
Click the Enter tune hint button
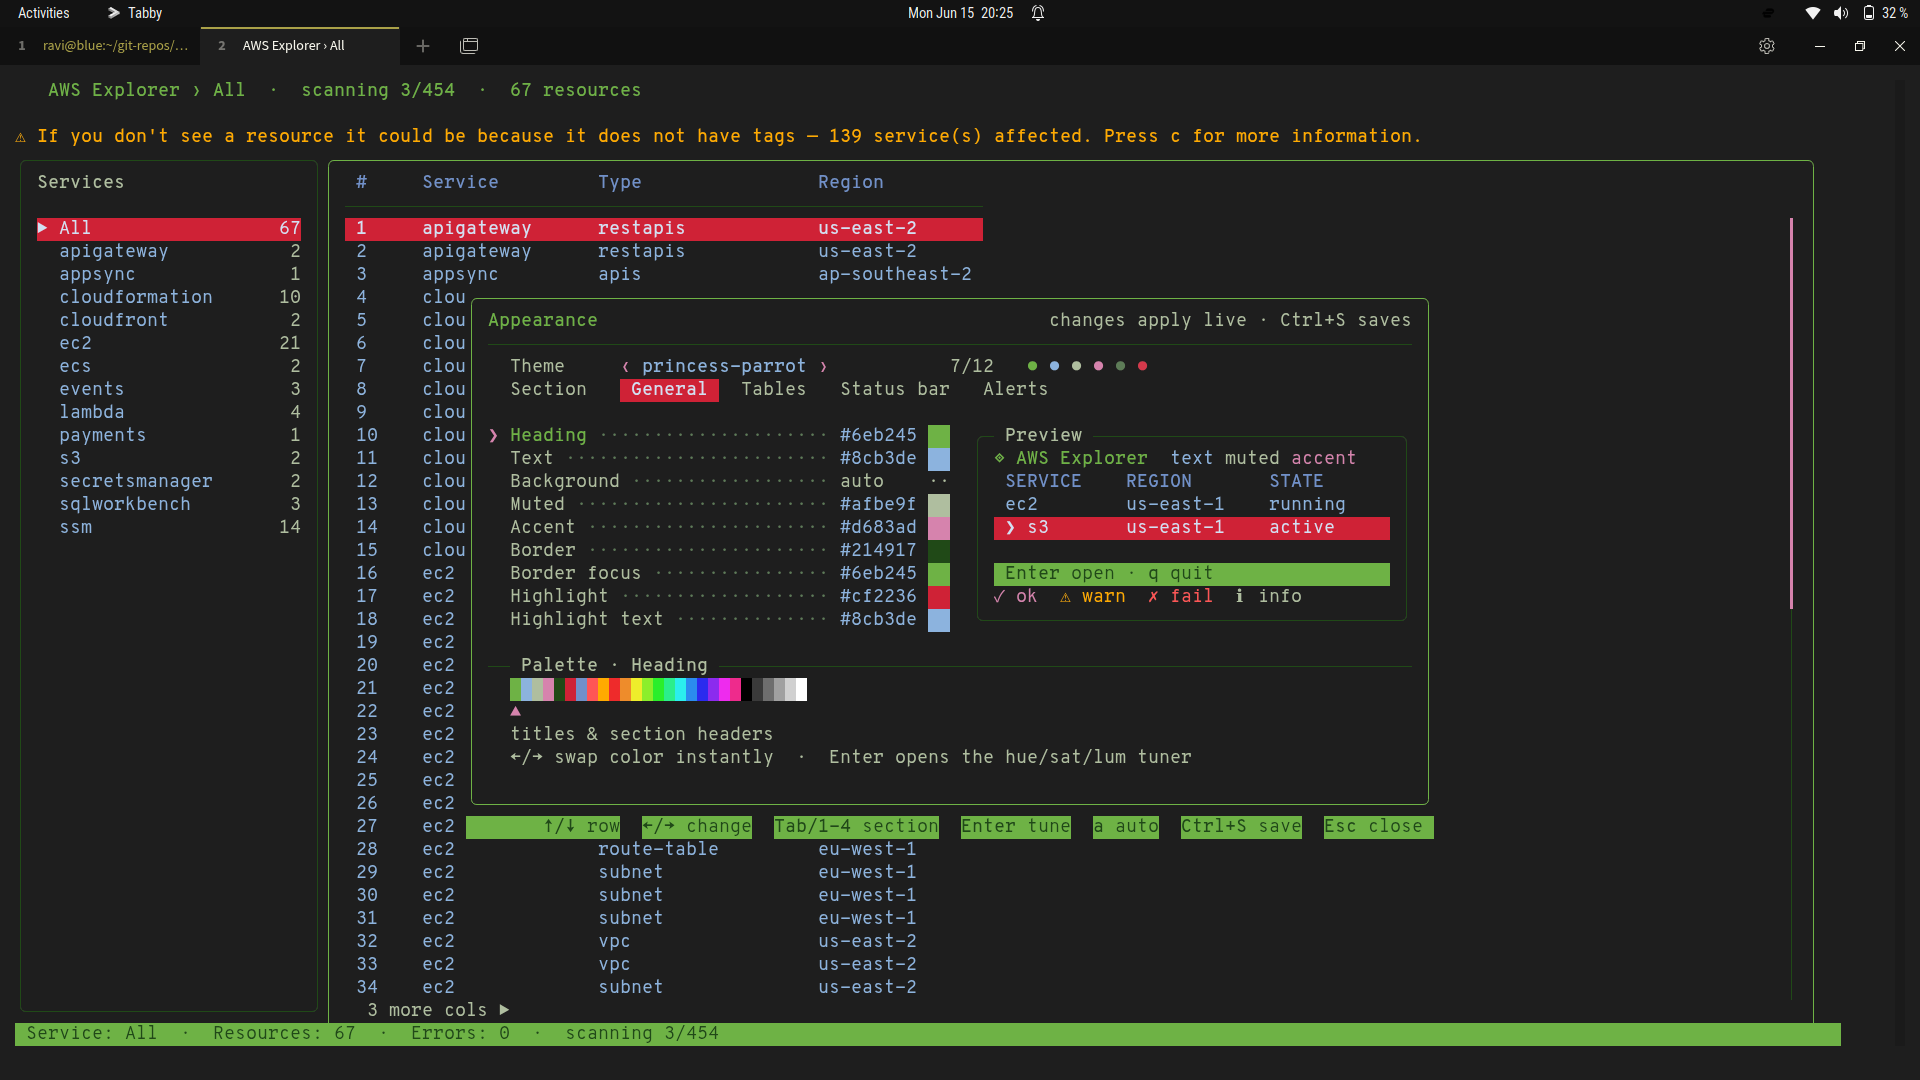1015,827
